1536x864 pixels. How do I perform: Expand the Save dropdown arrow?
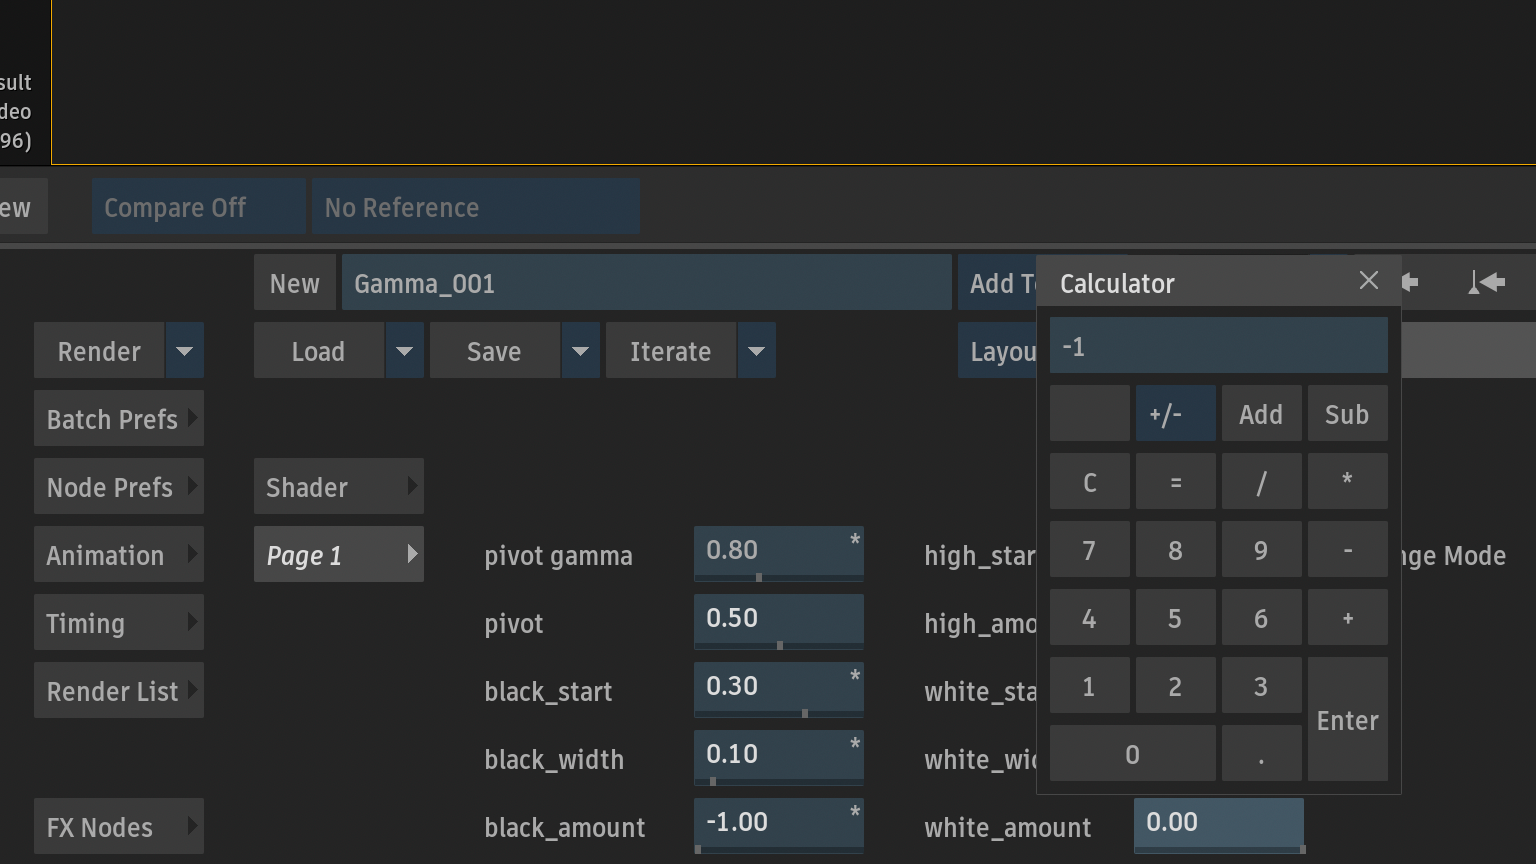point(580,350)
